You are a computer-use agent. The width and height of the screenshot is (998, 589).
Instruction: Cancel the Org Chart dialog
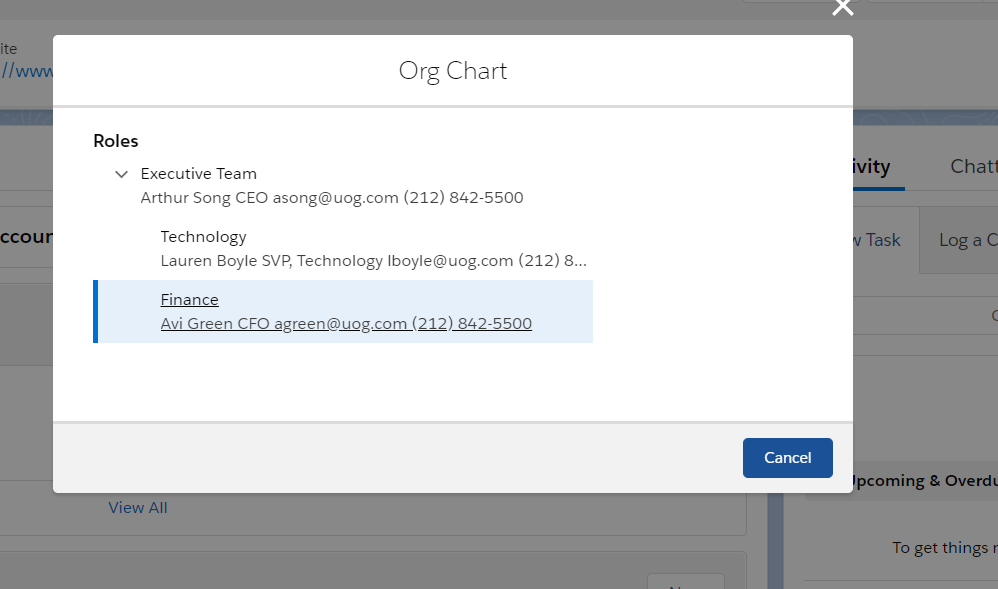pos(787,457)
